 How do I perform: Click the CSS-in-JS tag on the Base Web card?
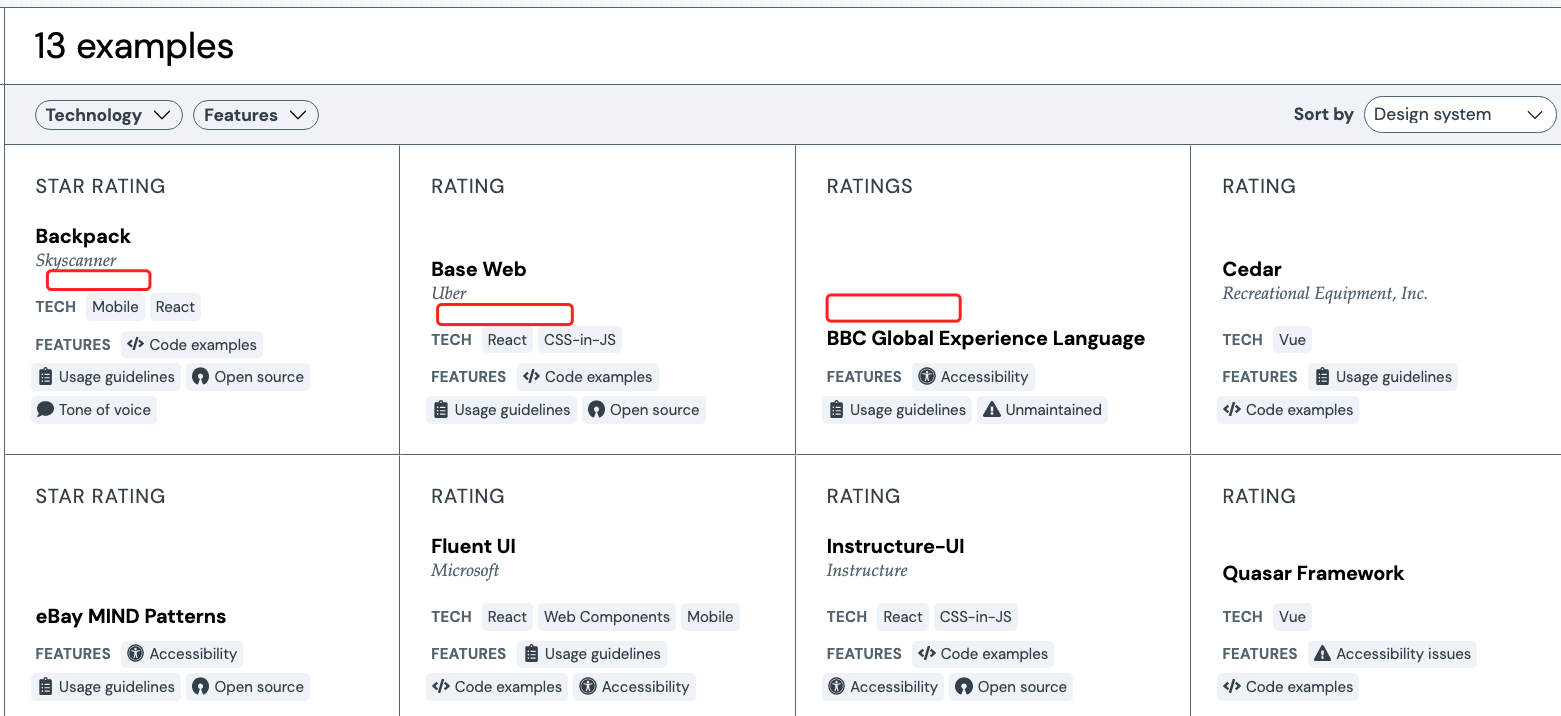[580, 340]
